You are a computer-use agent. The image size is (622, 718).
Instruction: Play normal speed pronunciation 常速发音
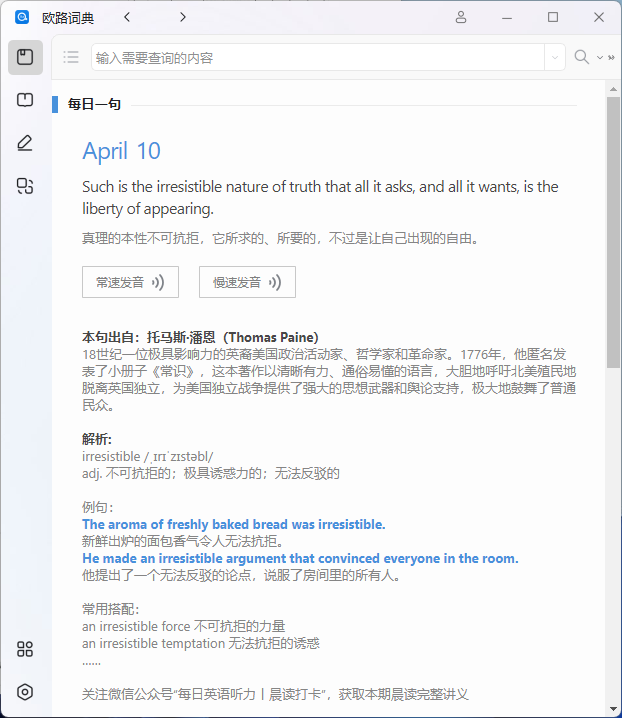pyautogui.click(x=130, y=282)
